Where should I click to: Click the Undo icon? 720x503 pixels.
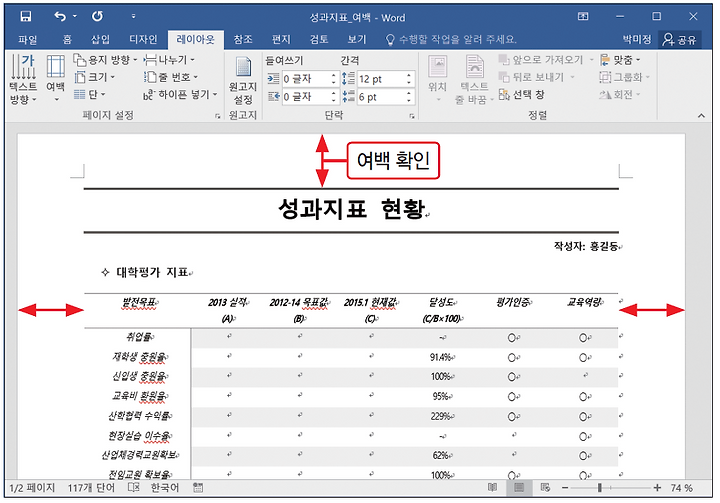click(x=60, y=17)
